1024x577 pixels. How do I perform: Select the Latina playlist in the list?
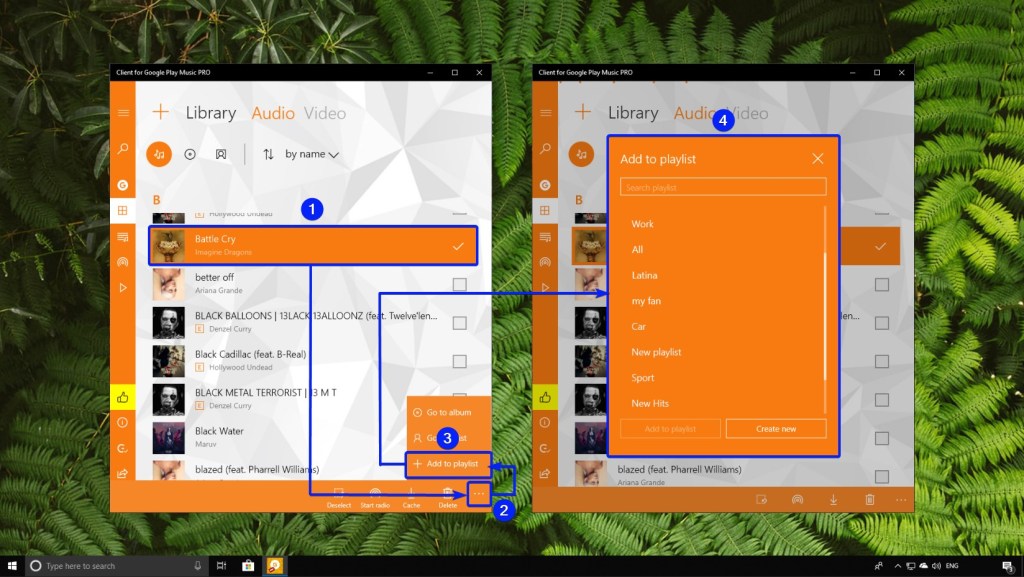[645, 275]
